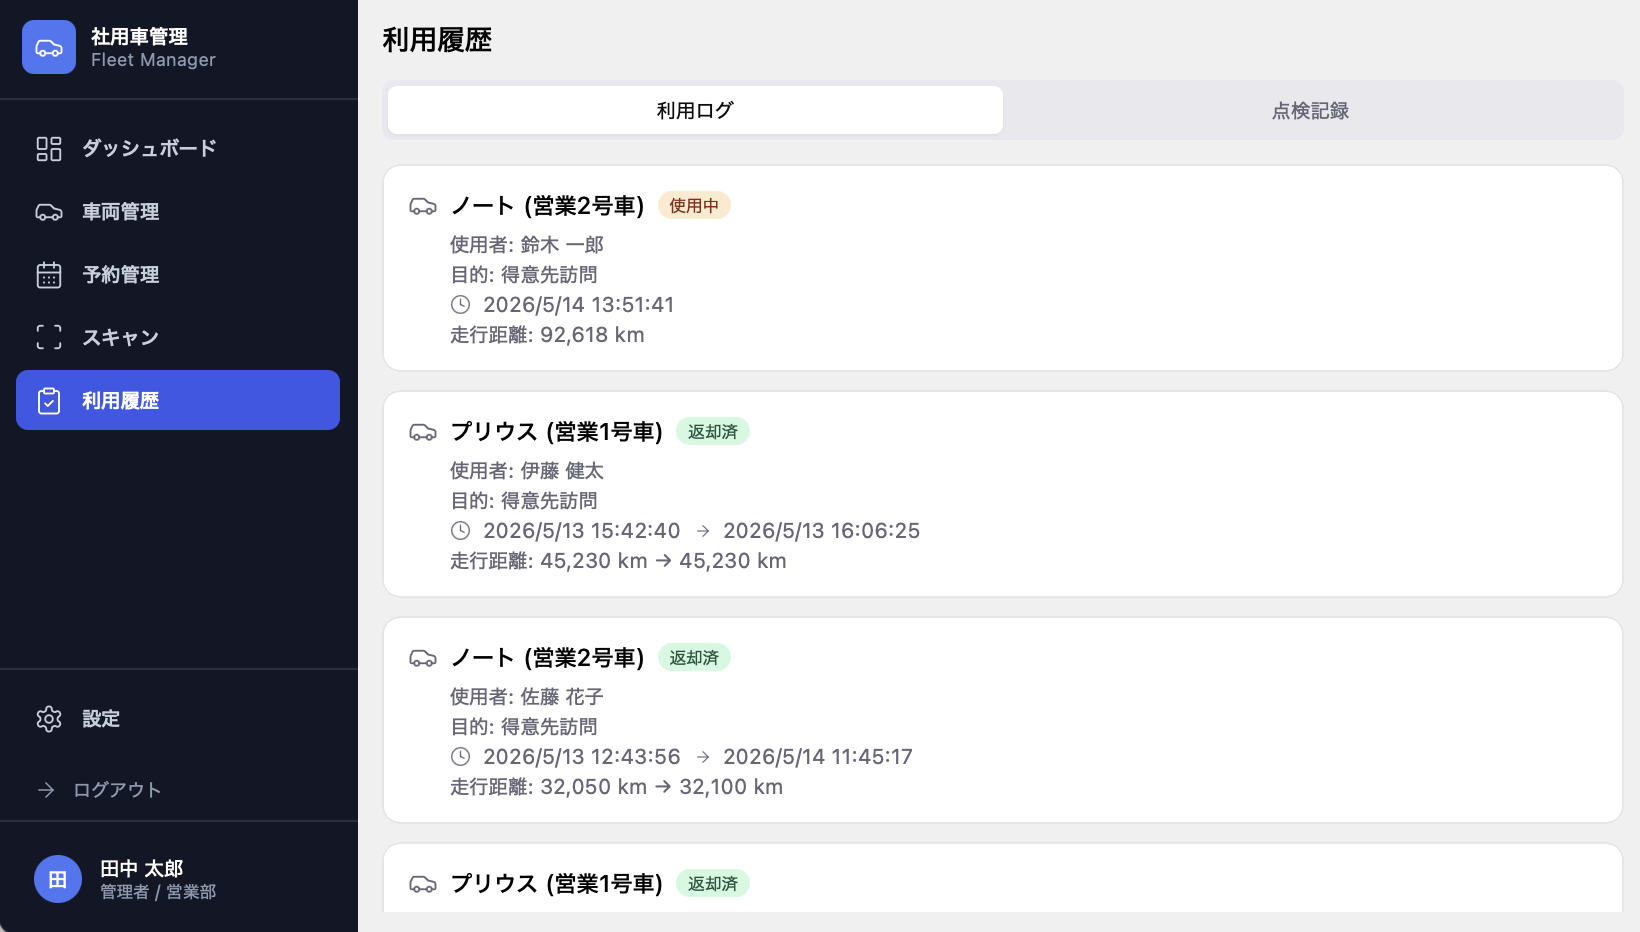
Task: Click the 予約管理 calendar icon
Action: (x=49, y=275)
